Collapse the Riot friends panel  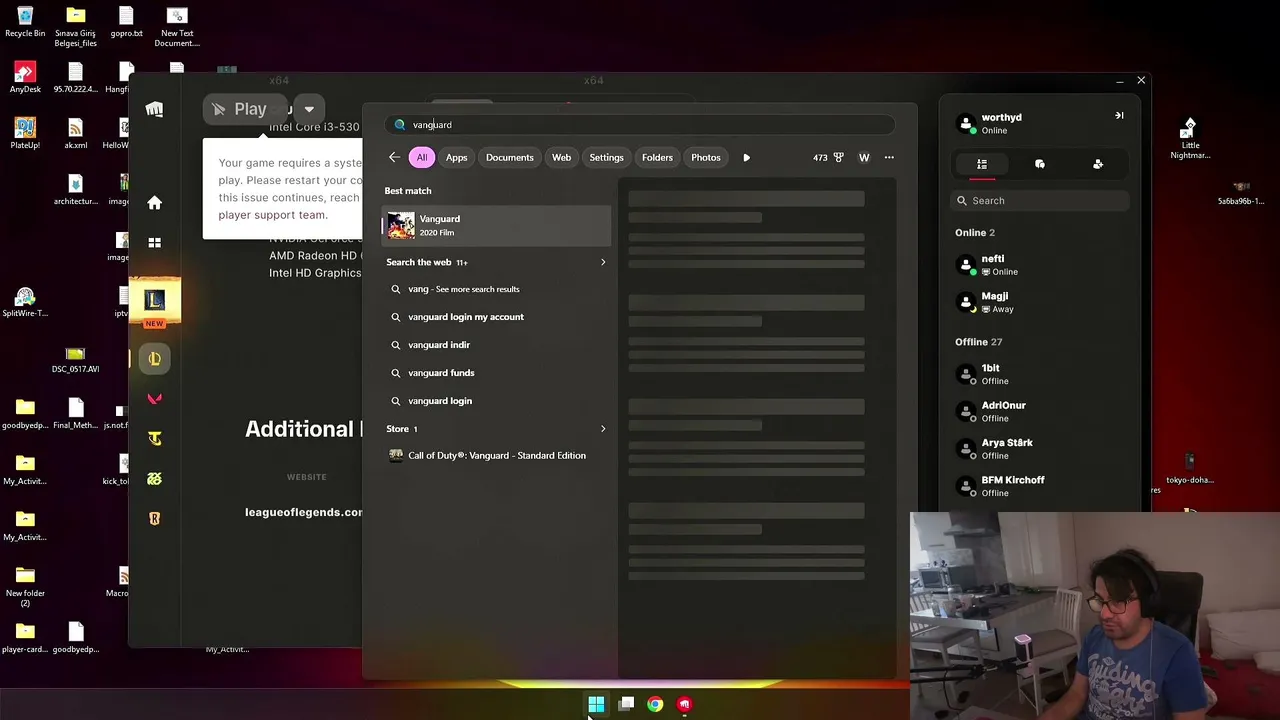[x=1119, y=116]
